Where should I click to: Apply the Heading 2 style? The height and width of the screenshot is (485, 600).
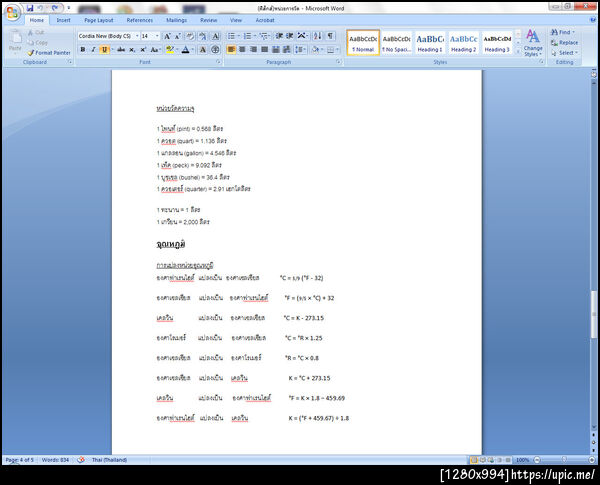pyautogui.click(x=463, y=43)
